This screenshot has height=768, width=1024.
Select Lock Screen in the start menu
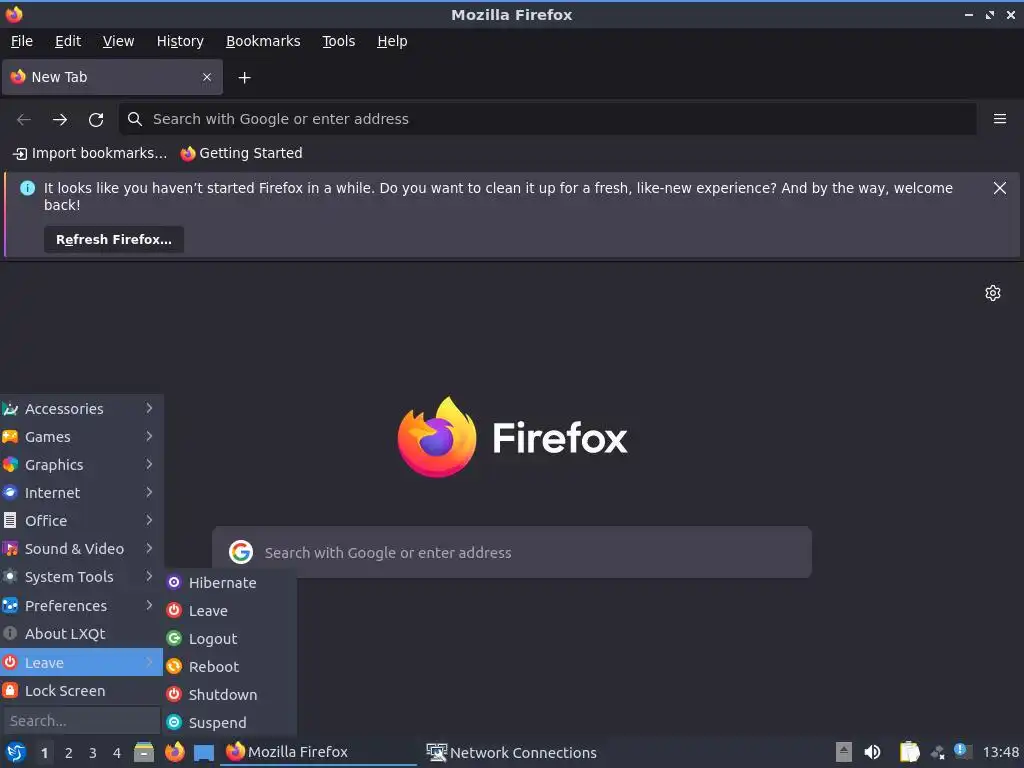81,691
